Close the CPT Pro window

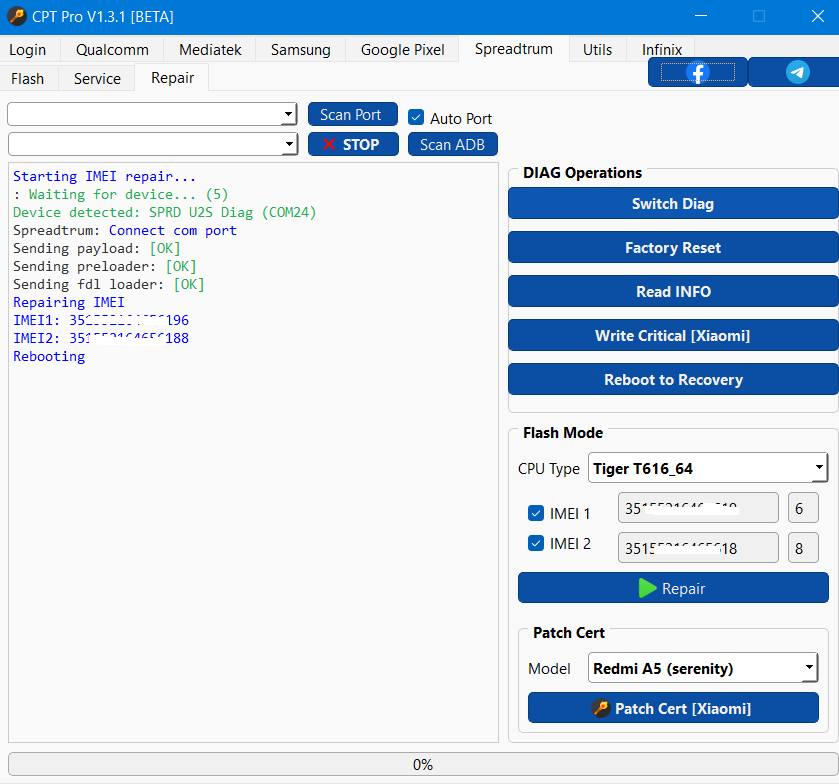817,16
